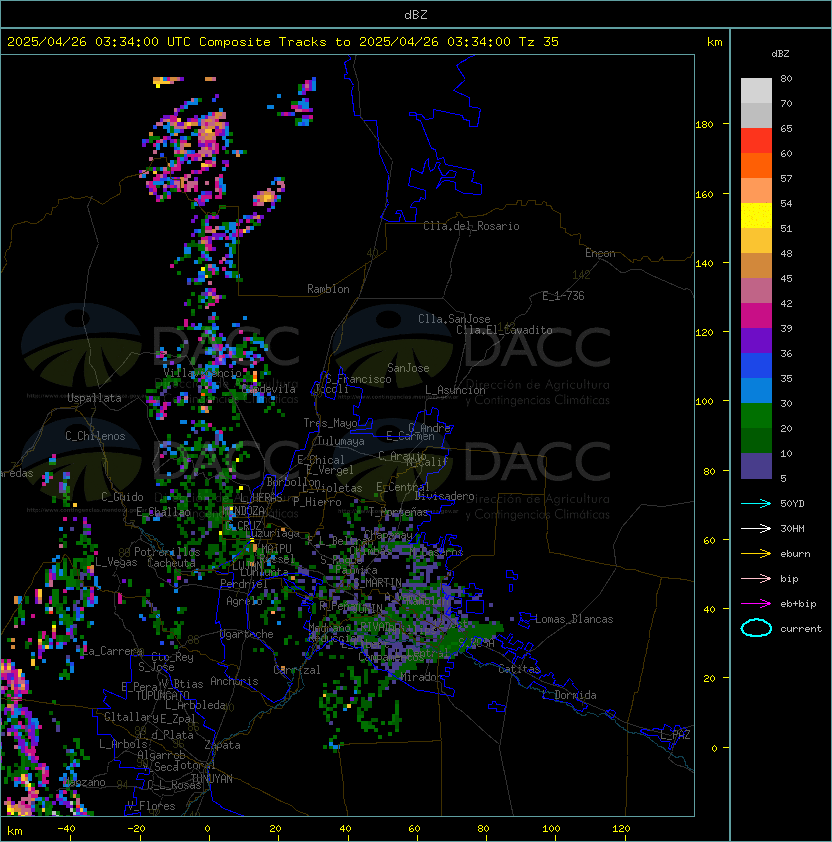Click the 'L_Dormida' map label

coord(569,695)
